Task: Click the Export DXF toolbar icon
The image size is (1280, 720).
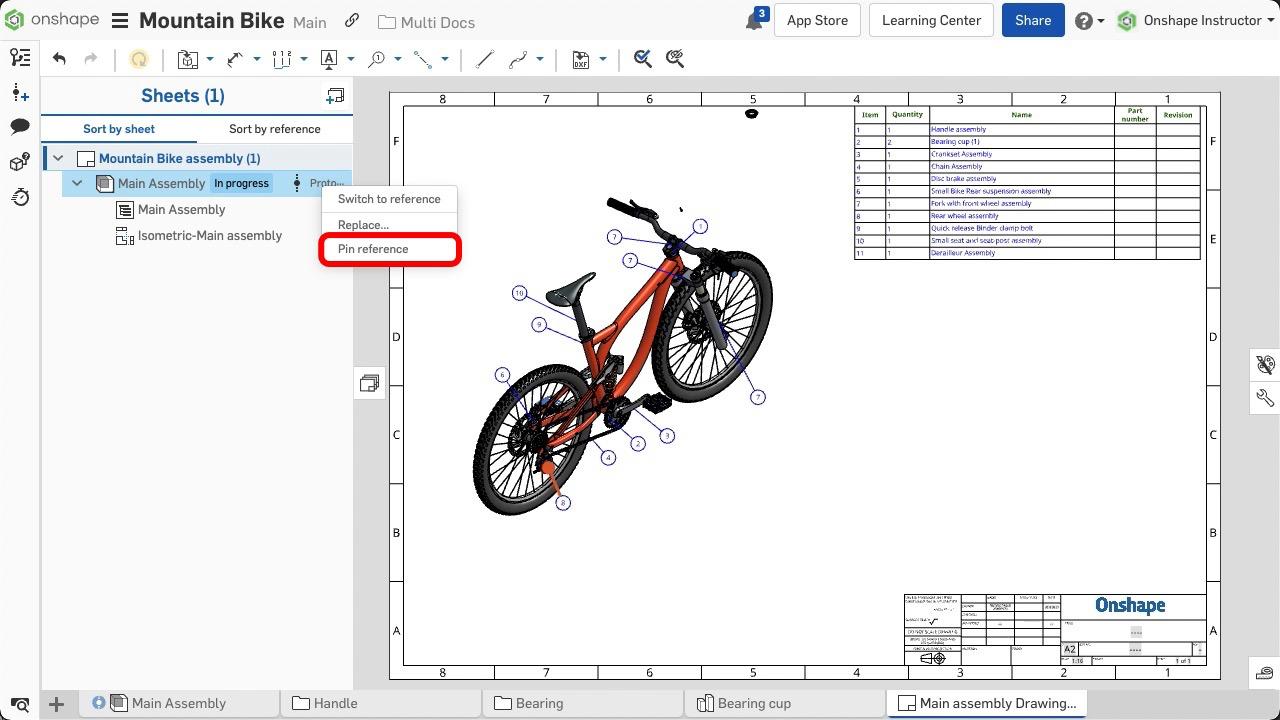Action: point(581,60)
